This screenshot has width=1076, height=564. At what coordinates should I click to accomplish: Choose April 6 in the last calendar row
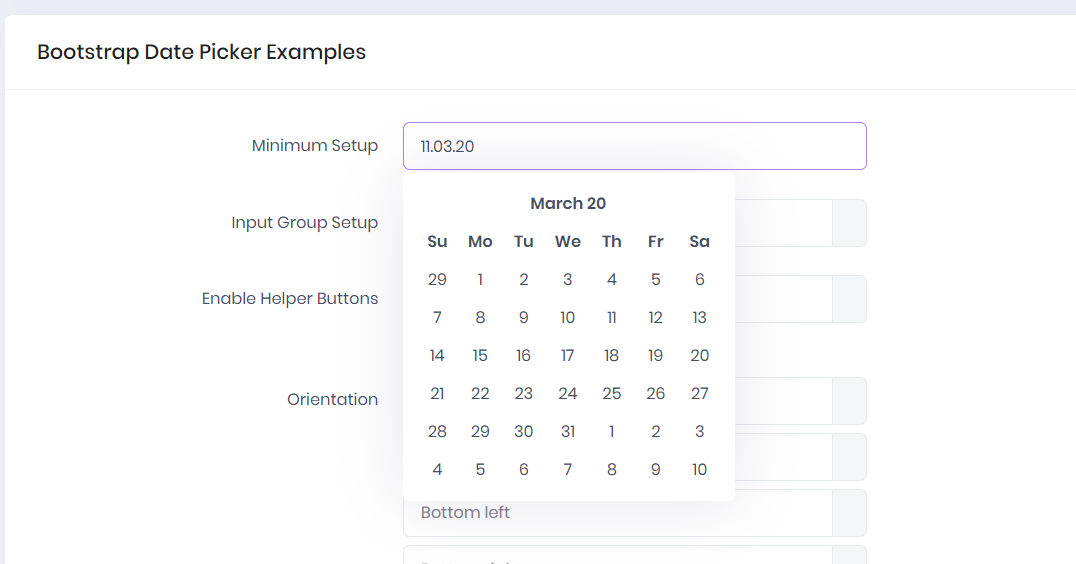(x=524, y=470)
